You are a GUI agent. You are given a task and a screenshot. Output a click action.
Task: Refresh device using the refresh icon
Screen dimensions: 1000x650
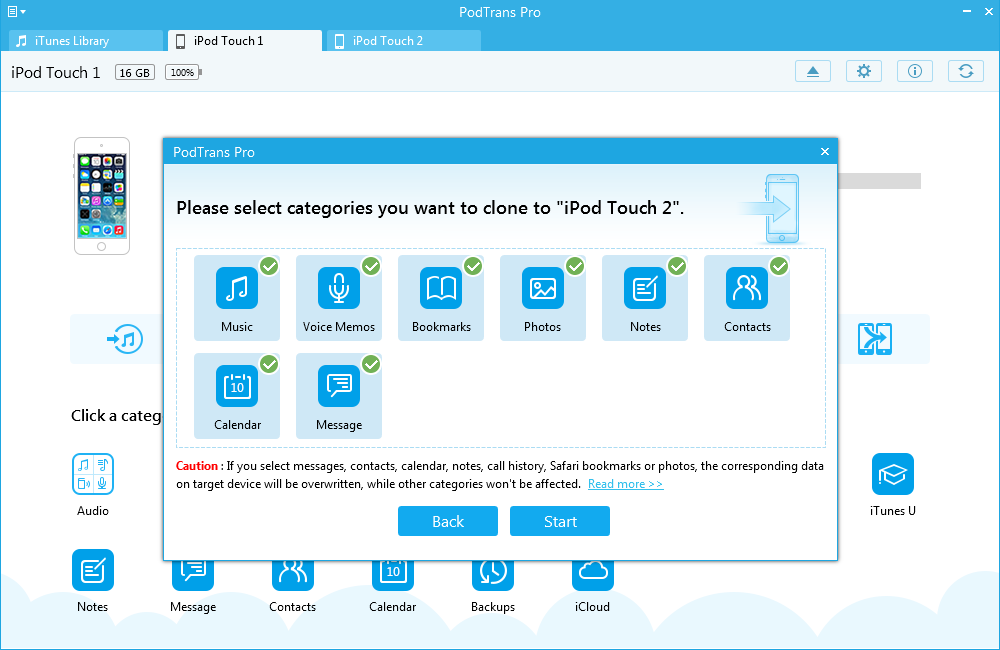(965, 71)
